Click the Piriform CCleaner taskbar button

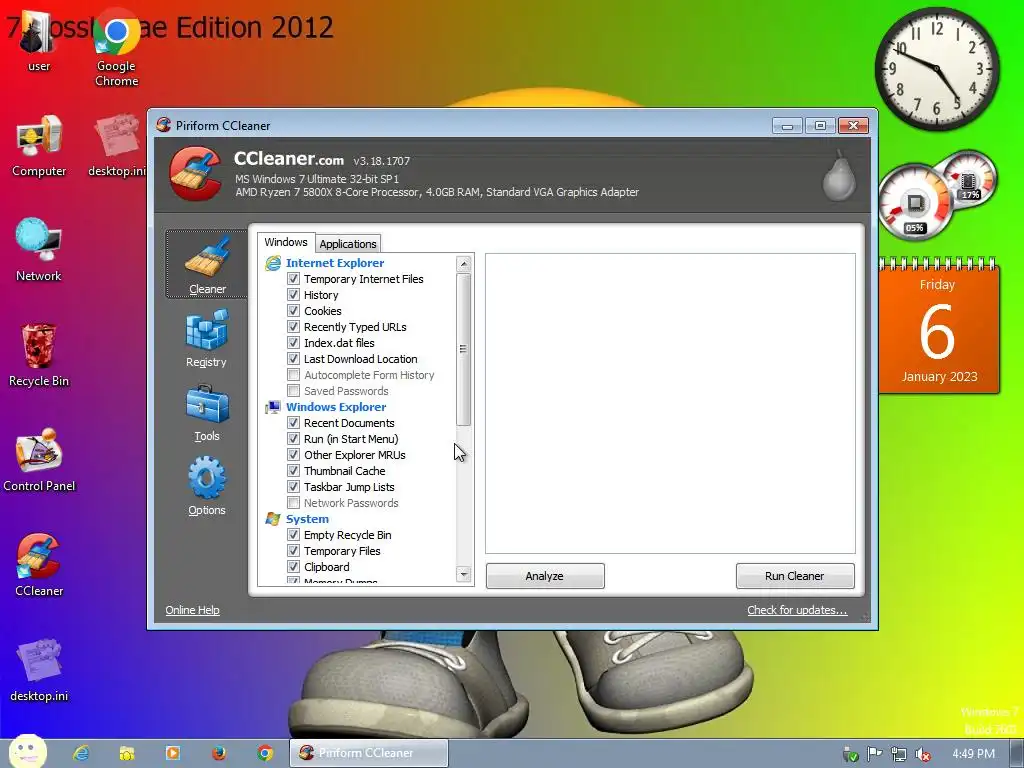point(369,753)
